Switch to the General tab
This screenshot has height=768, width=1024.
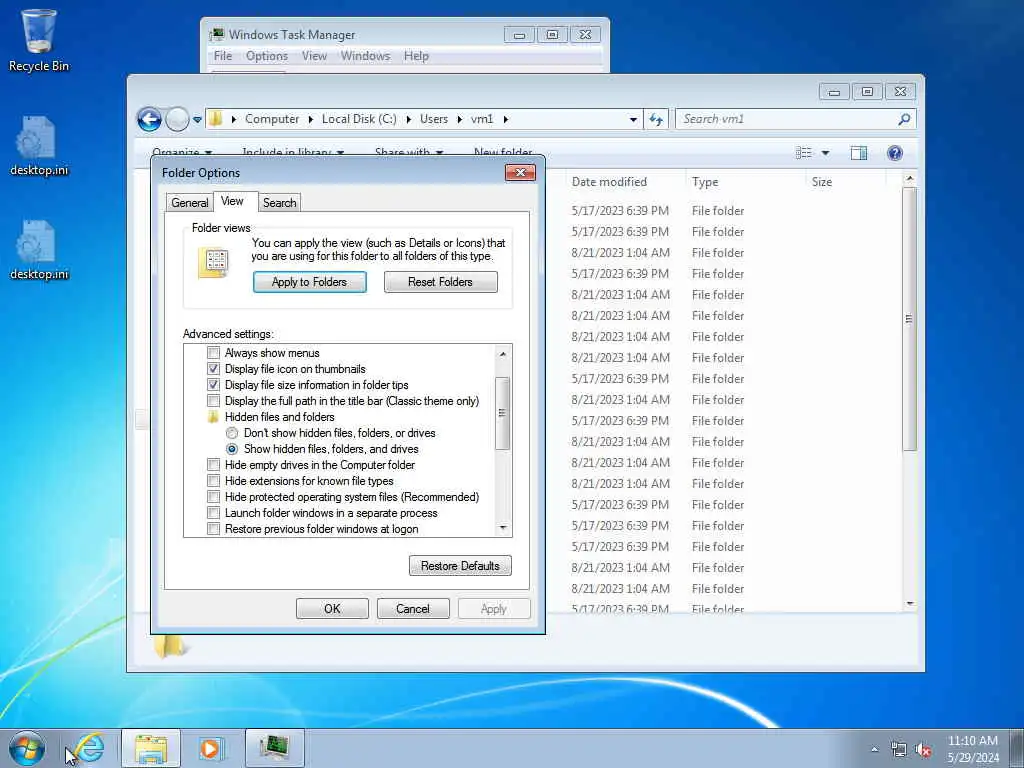click(x=189, y=202)
